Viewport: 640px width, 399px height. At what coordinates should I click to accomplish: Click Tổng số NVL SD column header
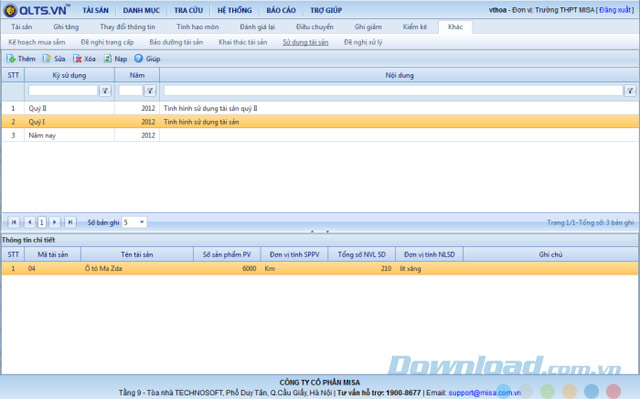[x=362, y=254]
